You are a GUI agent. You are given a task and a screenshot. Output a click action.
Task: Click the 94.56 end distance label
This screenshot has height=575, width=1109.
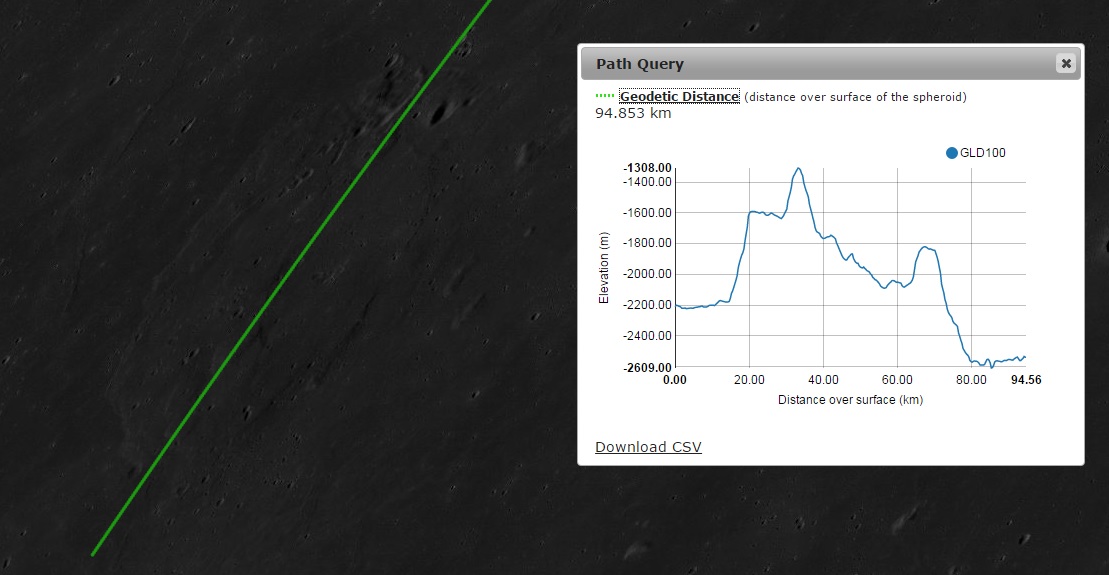pos(1026,380)
